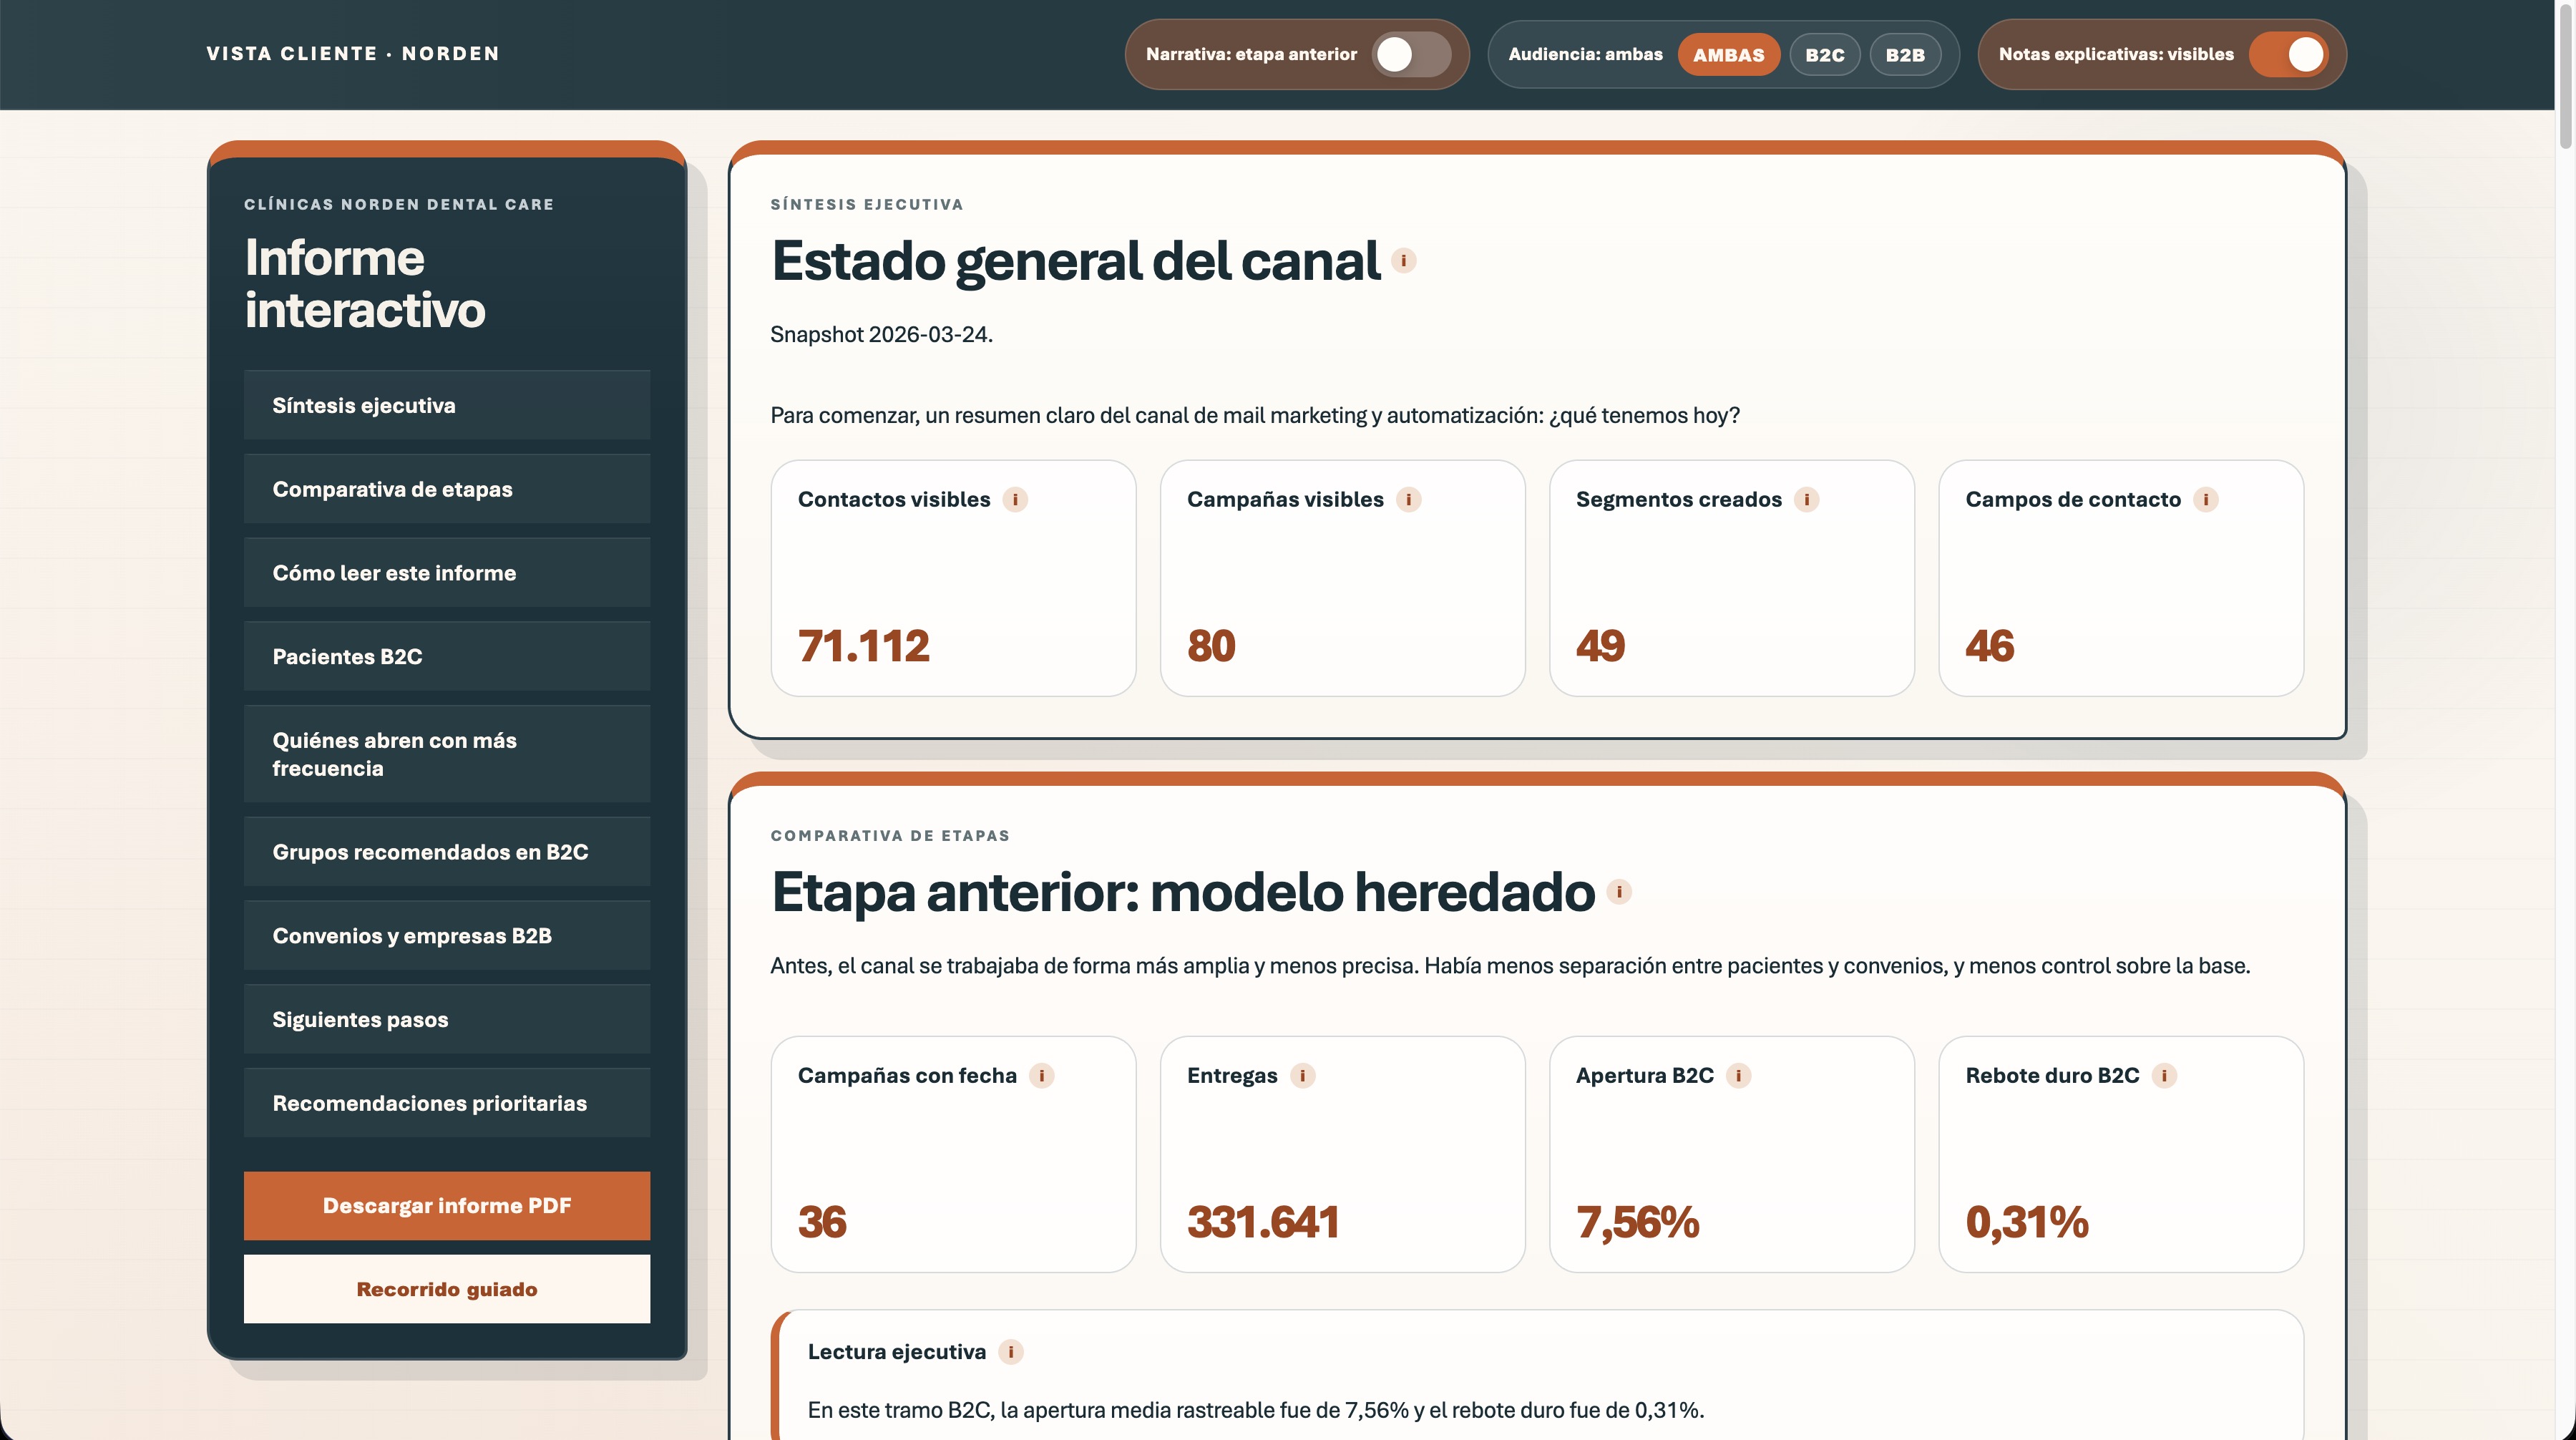The height and width of the screenshot is (1440, 2576).
Task: Open Pacientes B2C in sidebar
Action: [x=446, y=657]
